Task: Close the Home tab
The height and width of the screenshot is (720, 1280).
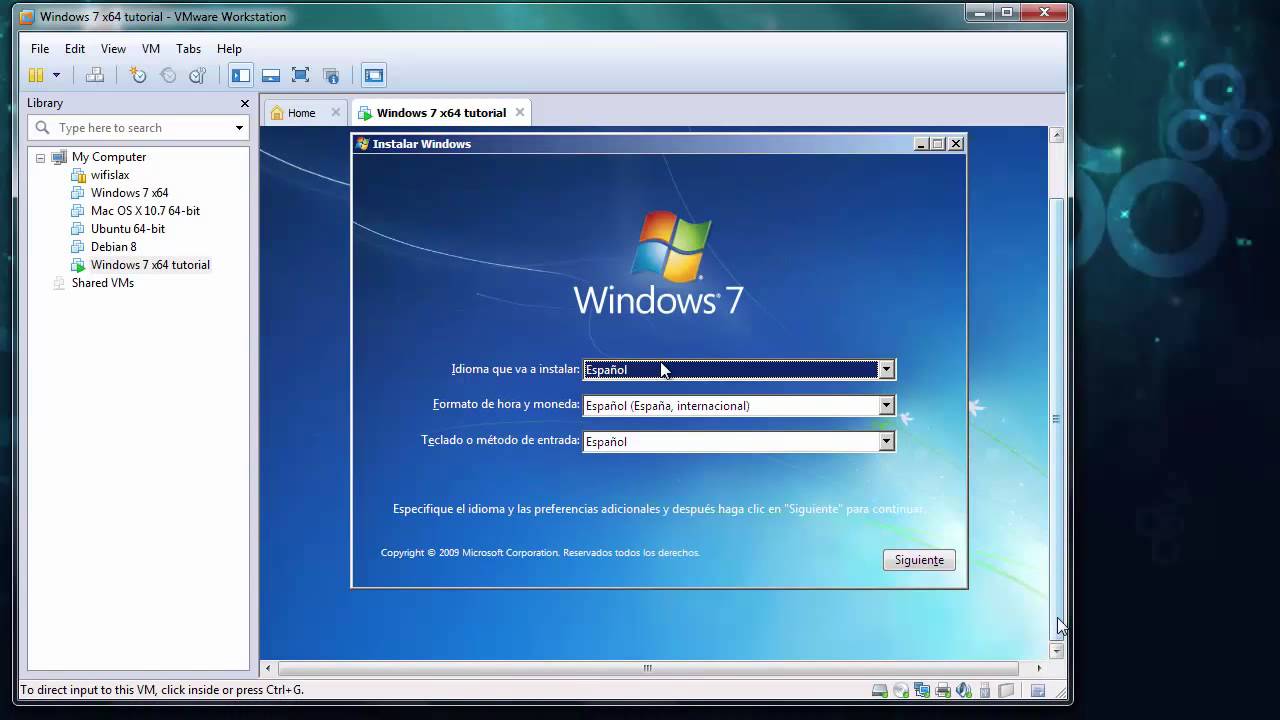Action: click(x=336, y=112)
